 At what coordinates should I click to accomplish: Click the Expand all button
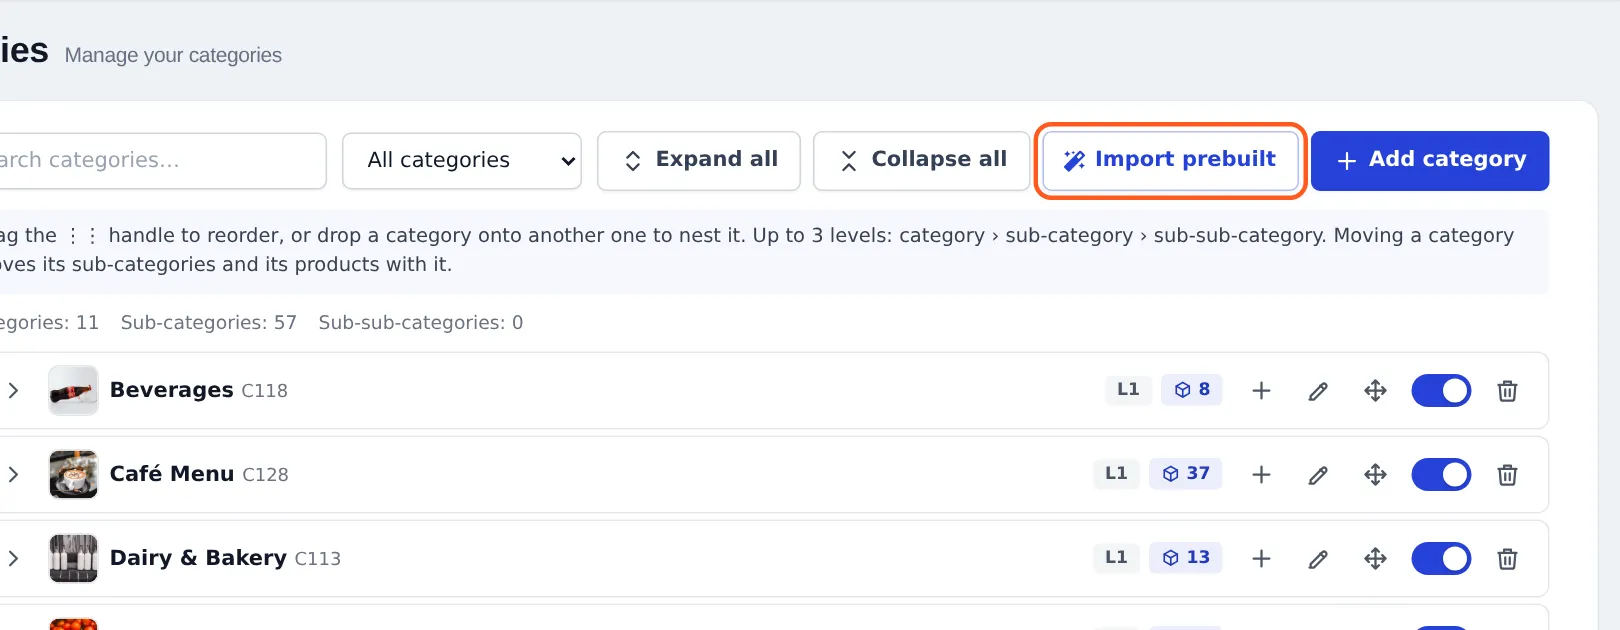[x=699, y=161]
